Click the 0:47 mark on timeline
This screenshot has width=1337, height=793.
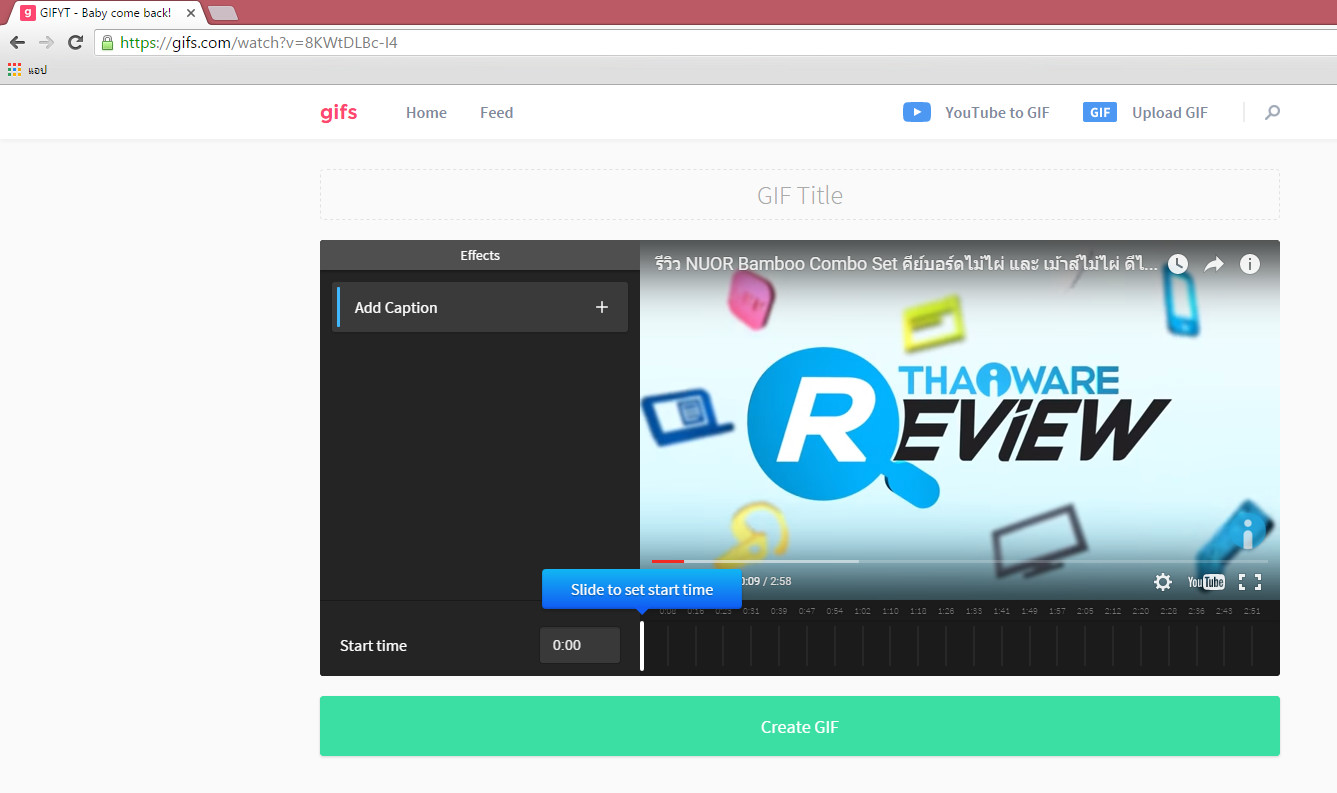click(806, 611)
